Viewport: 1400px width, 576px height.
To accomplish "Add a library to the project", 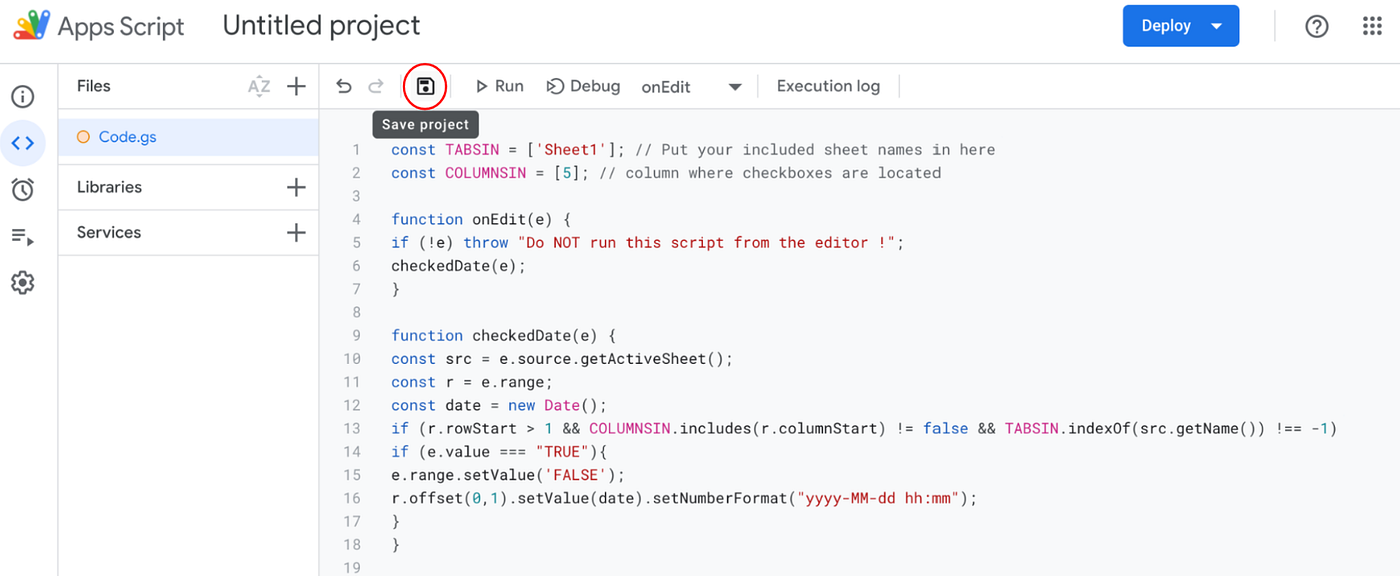I will (296, 187).
